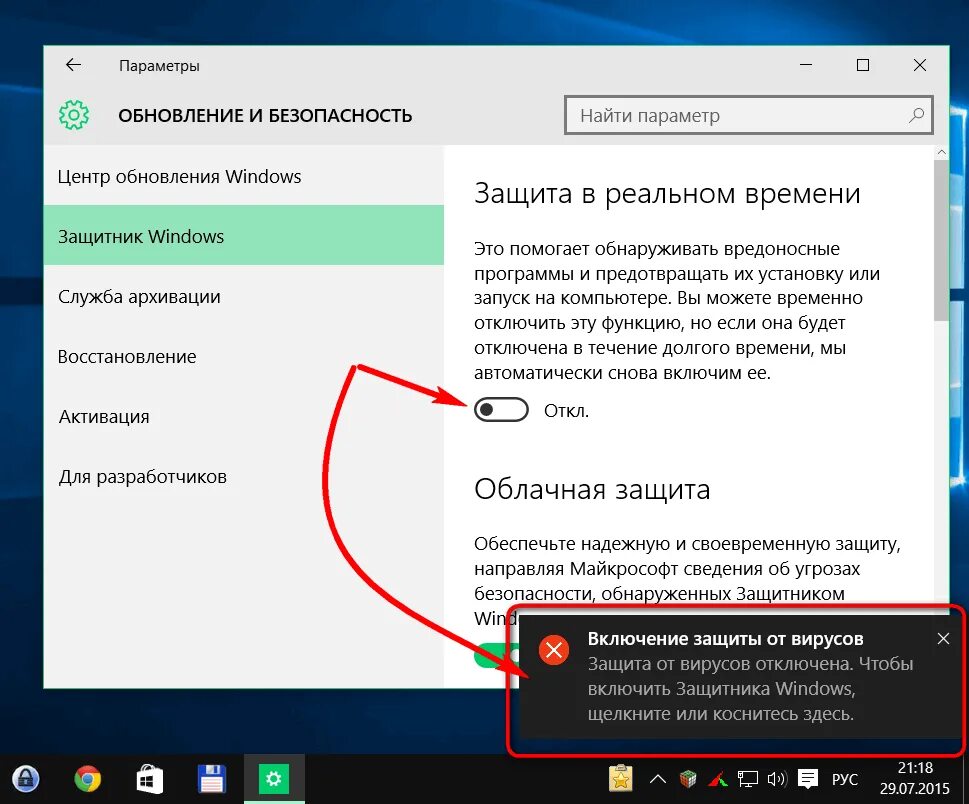
Task: Open Активация section
Action: tap(243, 417)
